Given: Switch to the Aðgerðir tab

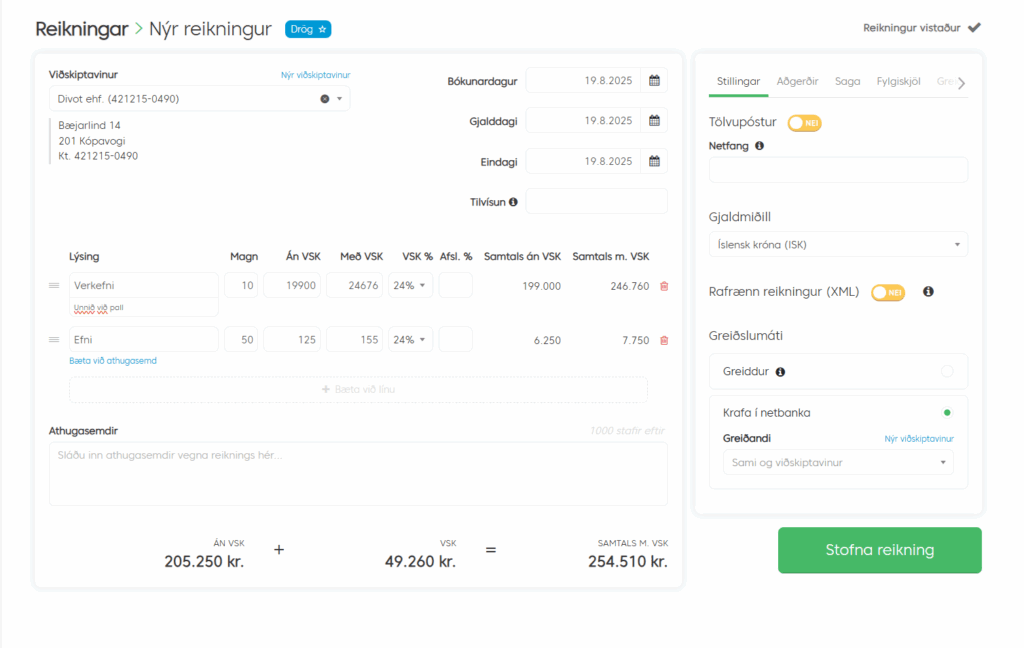Looking at the screenshot, I should click(x=797, y=82).
